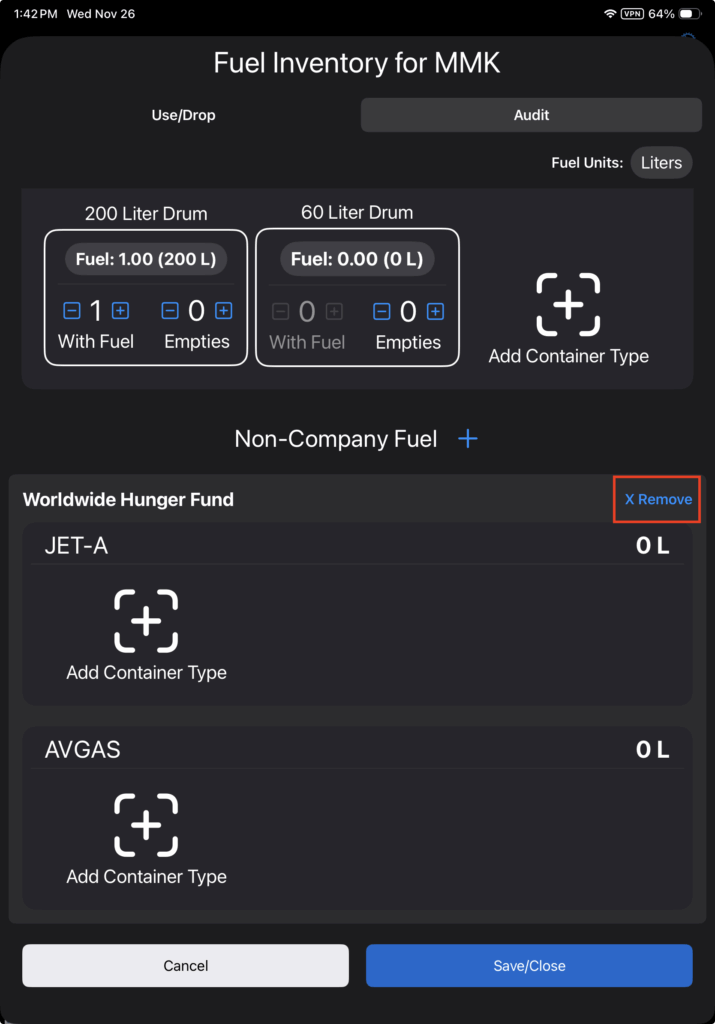Switch to the Use/Drop tab

(183, 115)
